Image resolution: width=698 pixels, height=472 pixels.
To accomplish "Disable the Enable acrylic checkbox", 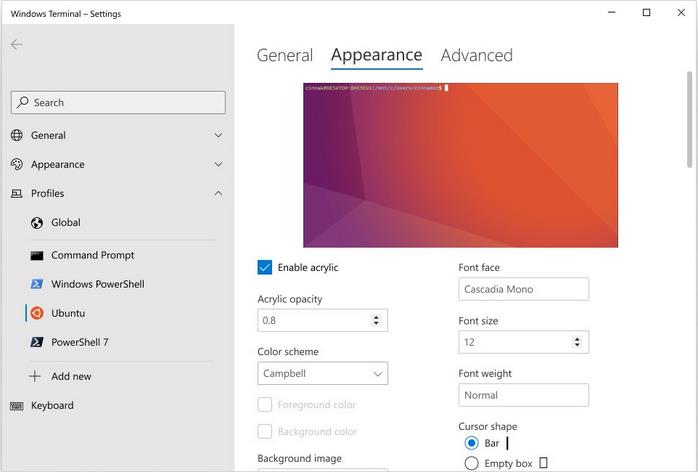I will coord(265,267).
